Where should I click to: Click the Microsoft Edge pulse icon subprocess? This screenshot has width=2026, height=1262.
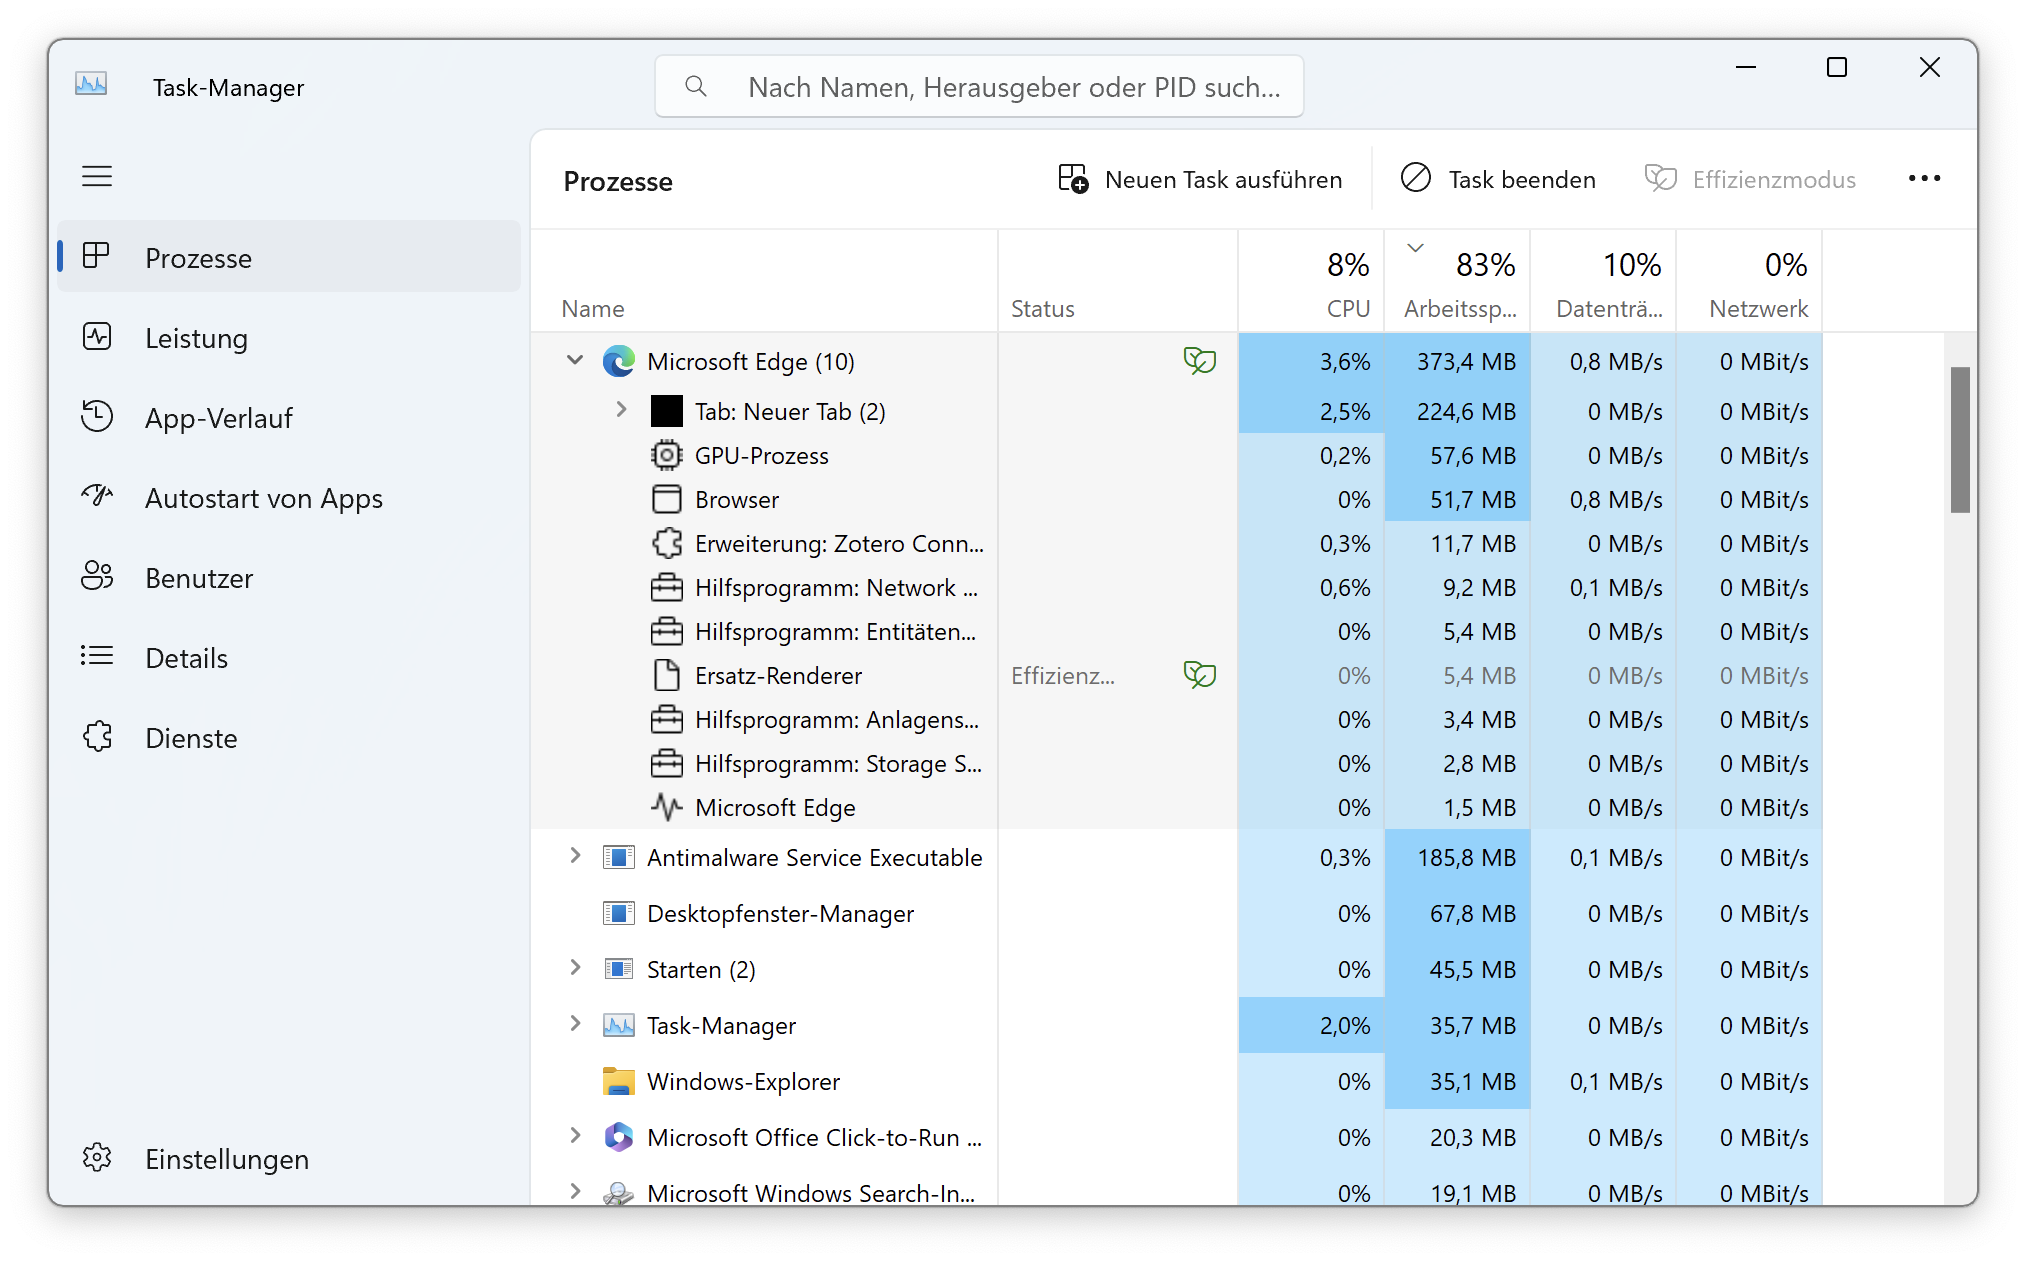pos(667,807)
